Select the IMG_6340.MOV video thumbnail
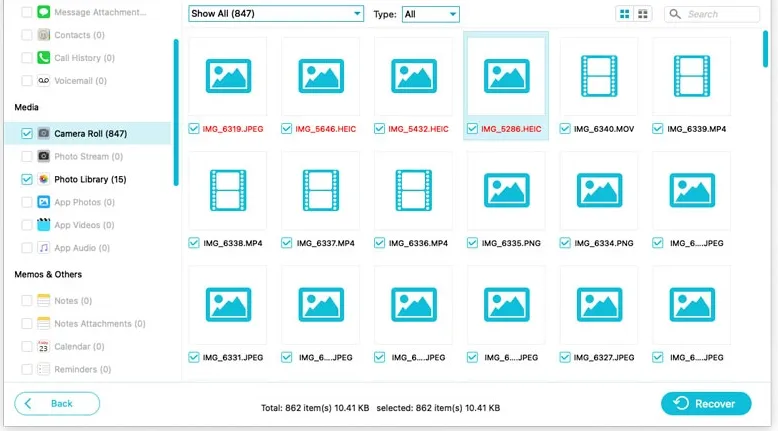This screenshot has height=431, width=778. coord(599,76)
